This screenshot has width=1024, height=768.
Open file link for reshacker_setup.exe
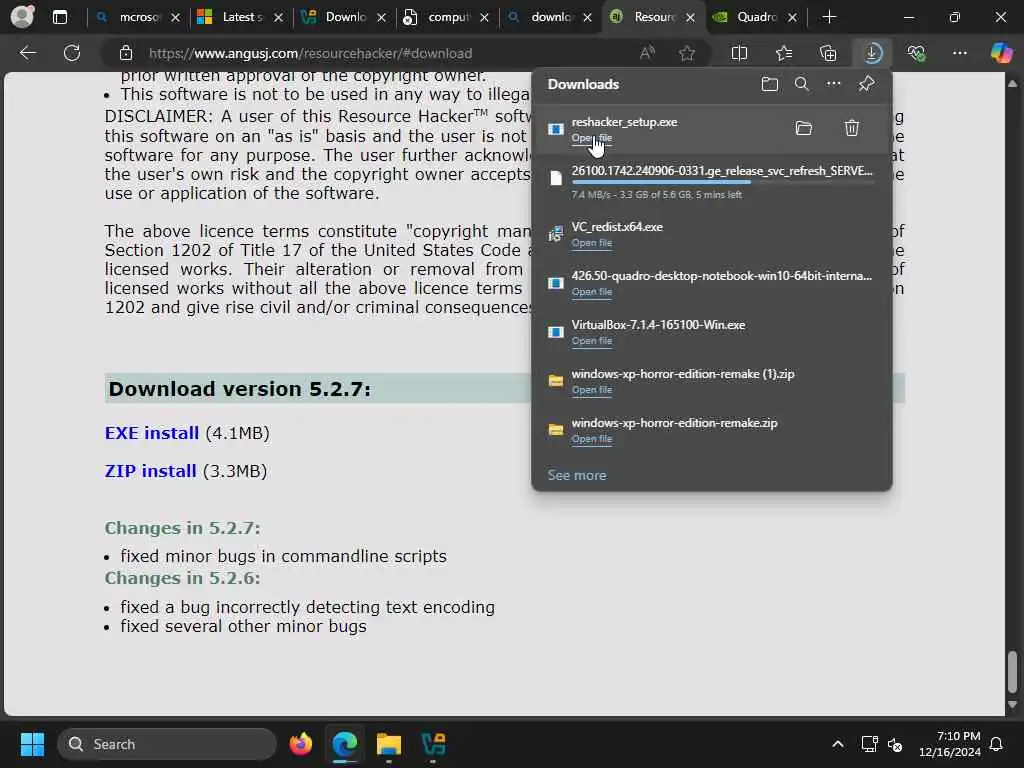tap(592, 138)
